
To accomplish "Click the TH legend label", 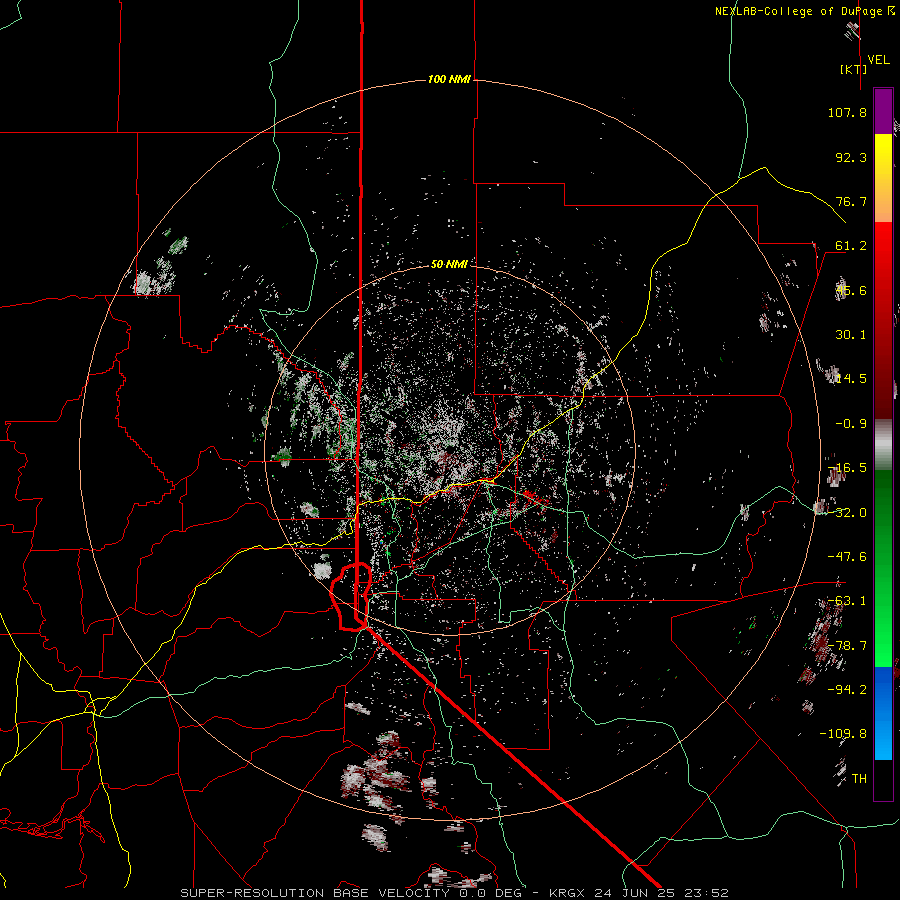I will click(859, 778).
